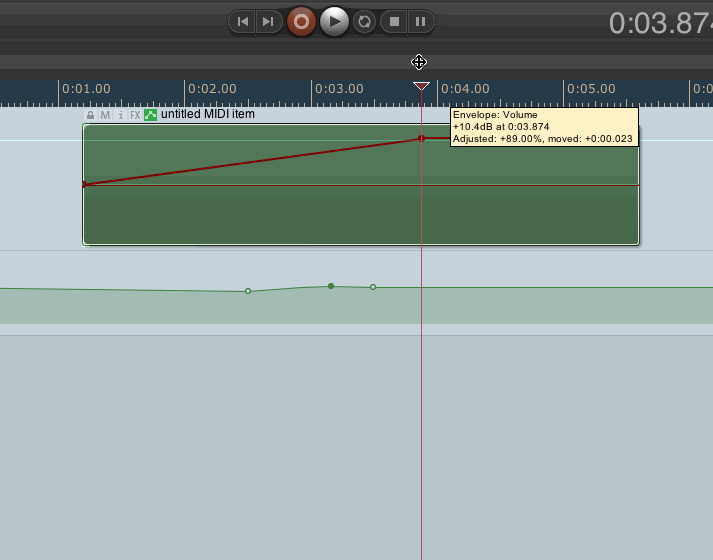
Task: Mute the untitled MIDI item
Action: (x=105, y=115)
